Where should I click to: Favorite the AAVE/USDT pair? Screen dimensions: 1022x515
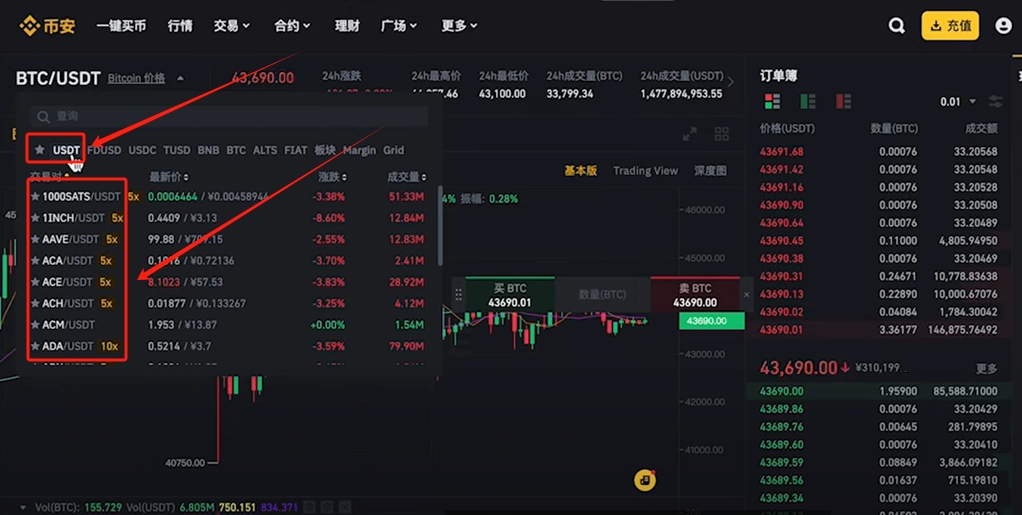click(x=35, y=239)
